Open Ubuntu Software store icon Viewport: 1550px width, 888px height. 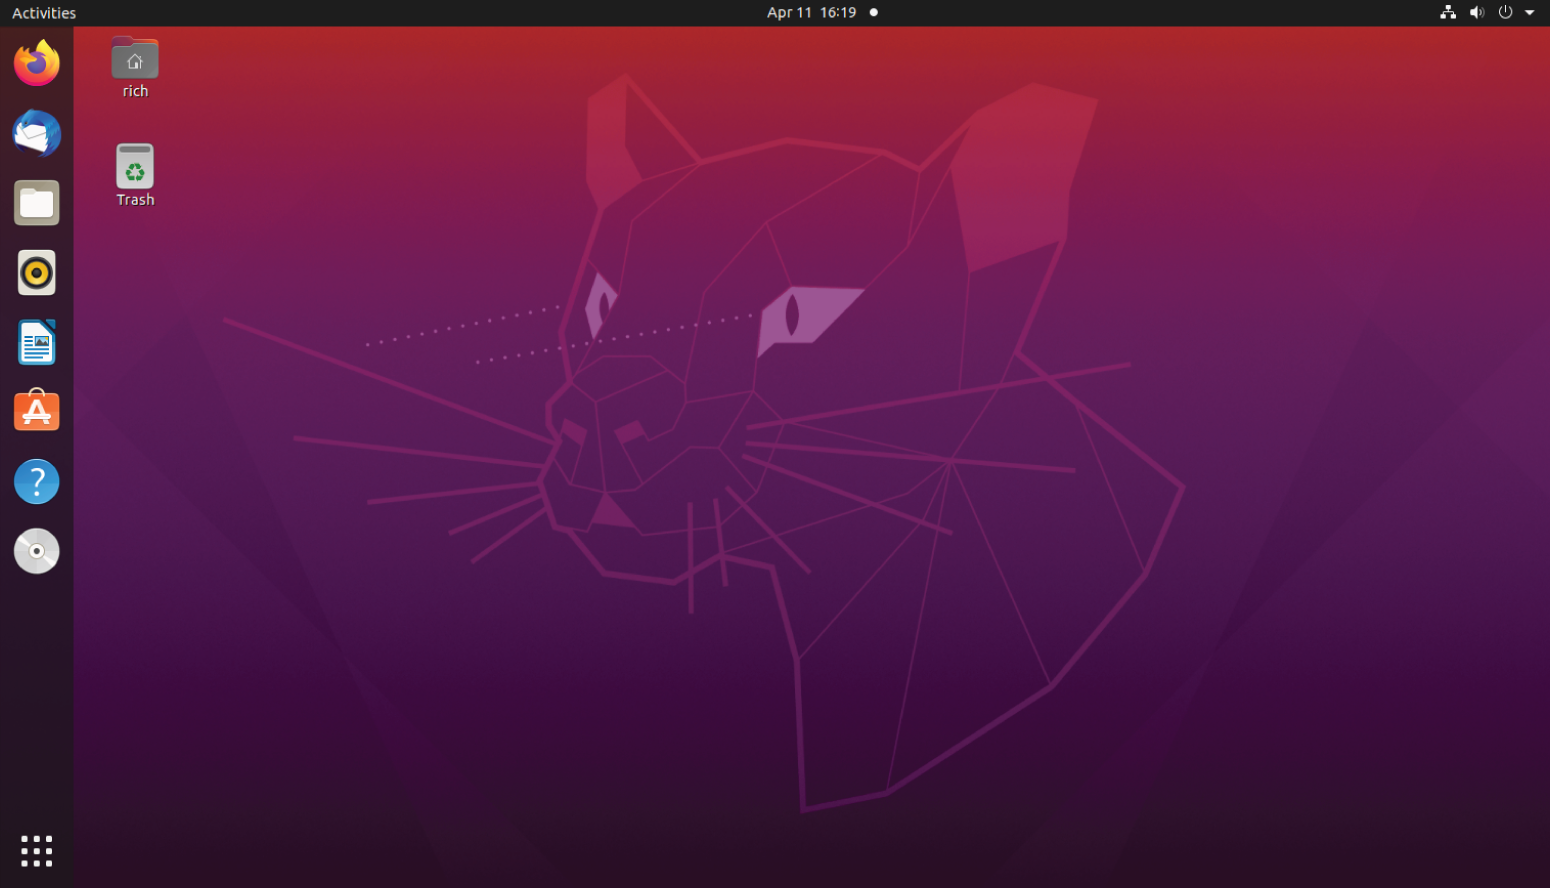(x=37, y=411)
